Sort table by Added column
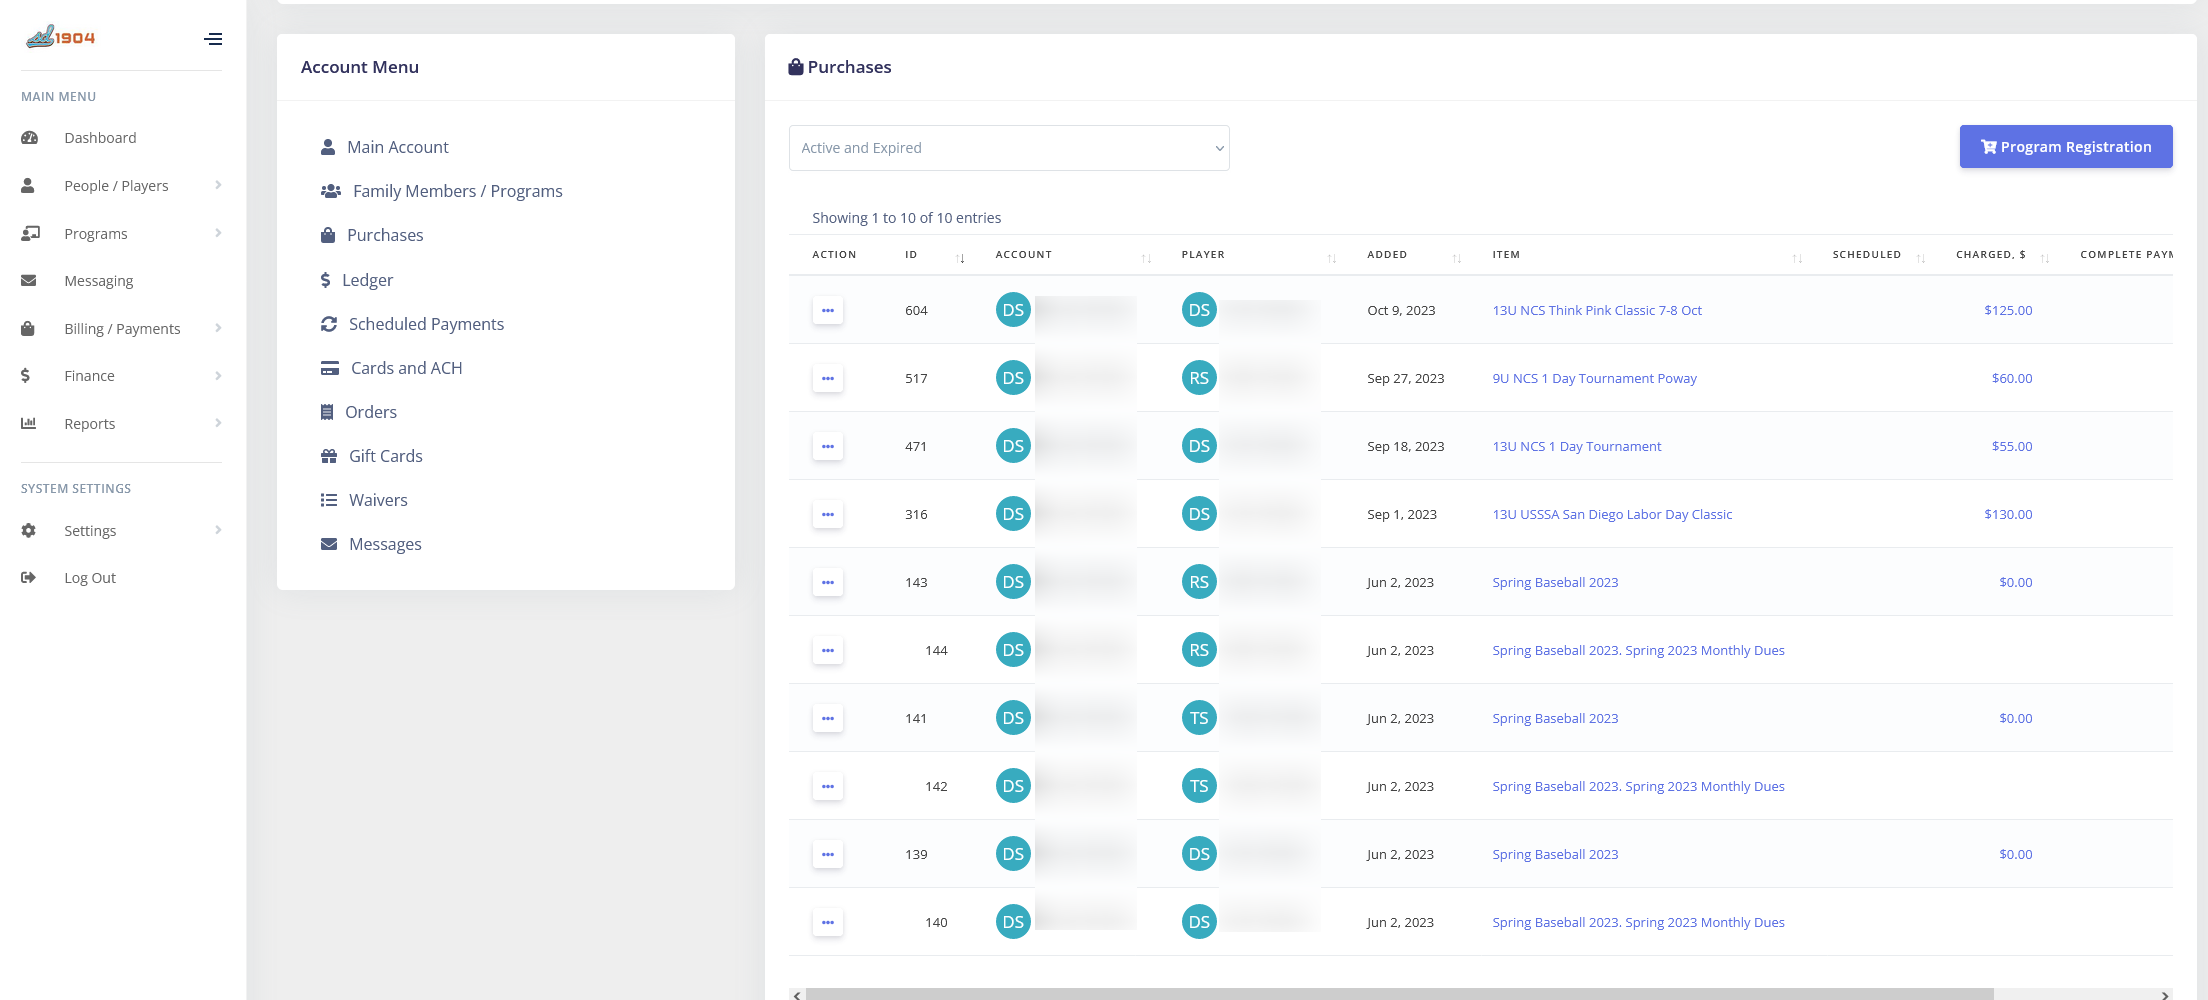The image size is (2208, 1000). click(1414, 255)
